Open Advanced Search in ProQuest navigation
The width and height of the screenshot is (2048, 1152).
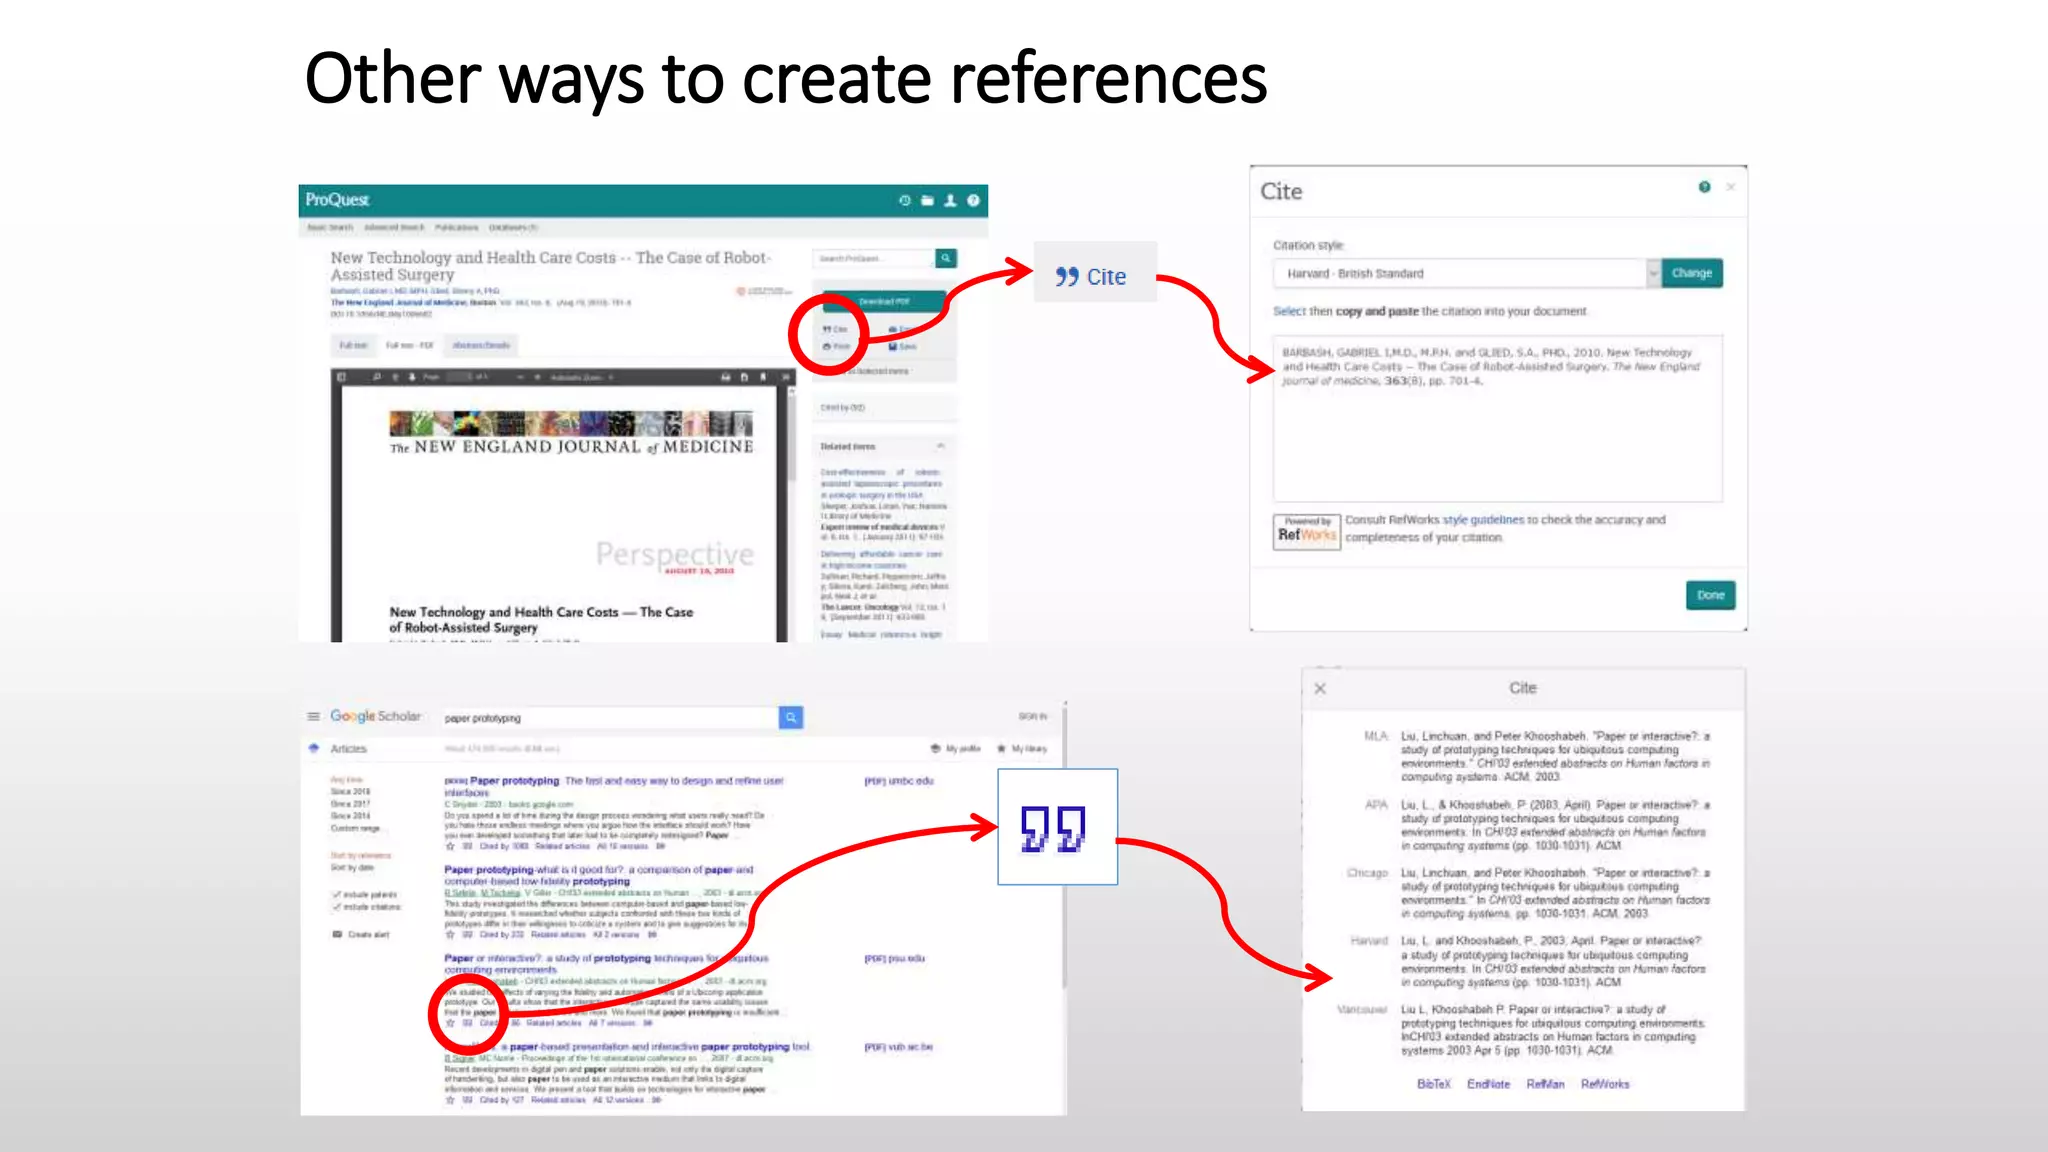tap(394, 227)
